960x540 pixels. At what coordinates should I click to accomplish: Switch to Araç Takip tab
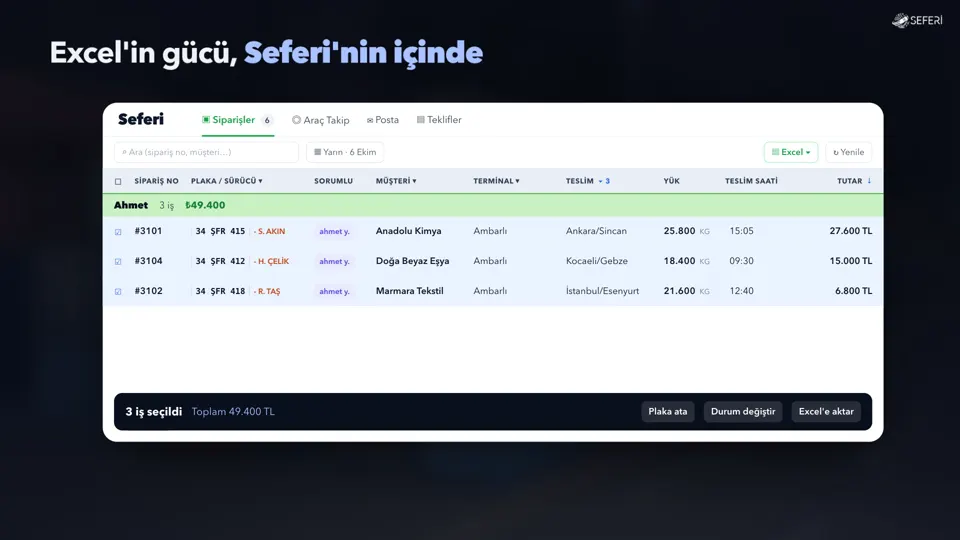pos(321,120)
